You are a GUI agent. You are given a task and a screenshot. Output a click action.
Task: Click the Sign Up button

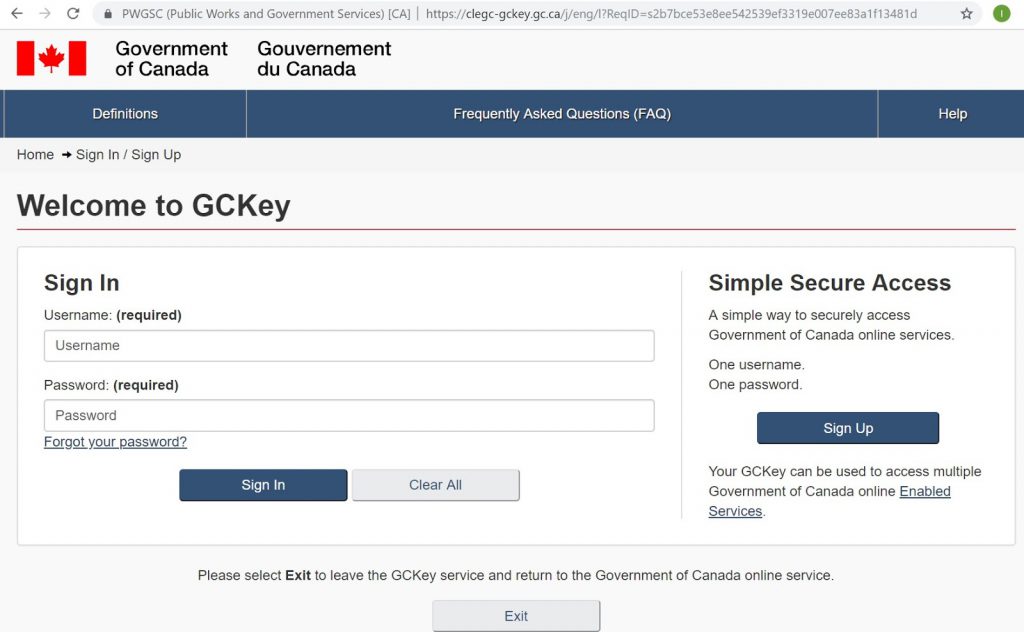848,428
